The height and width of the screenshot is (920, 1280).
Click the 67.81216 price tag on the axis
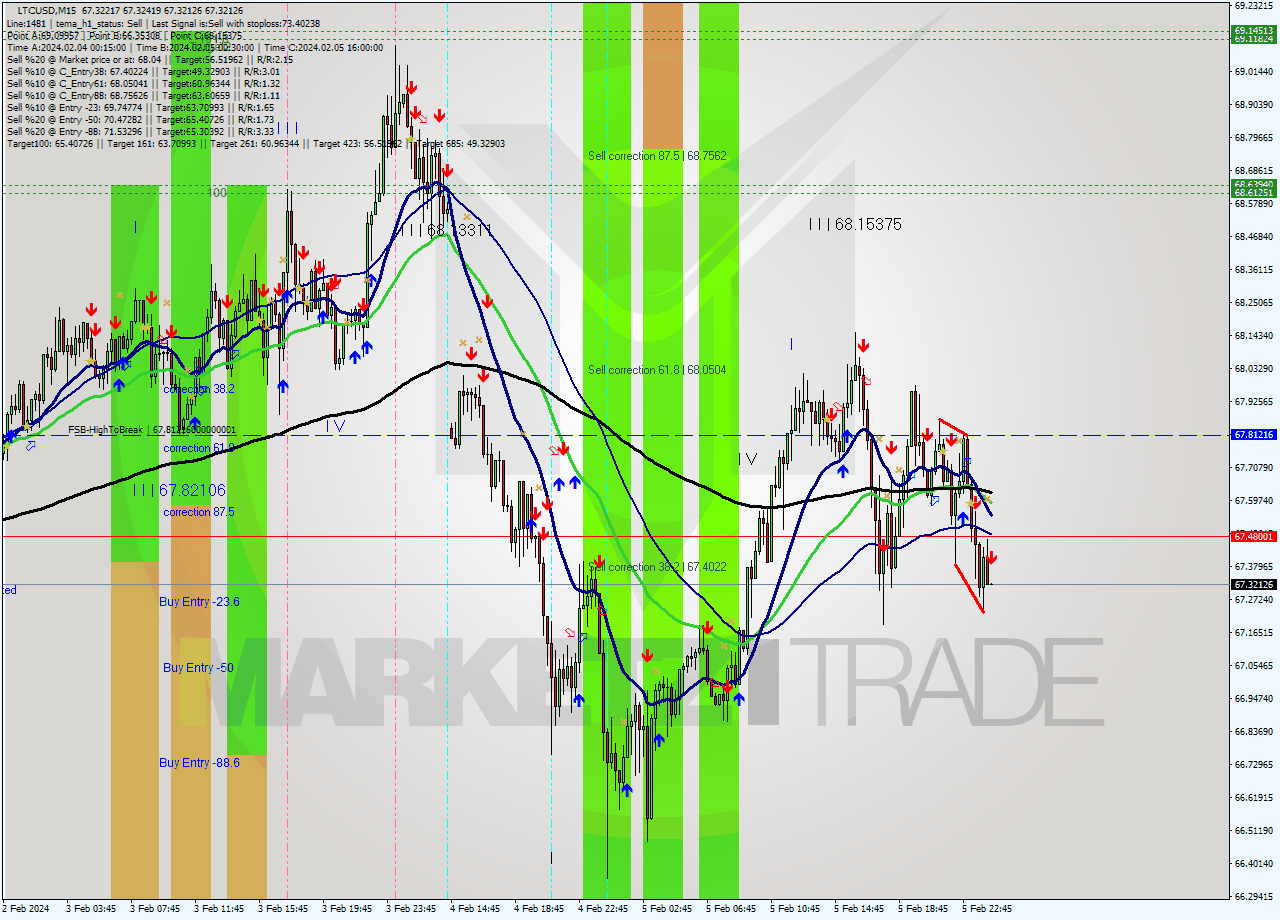tap(1254, 435)
